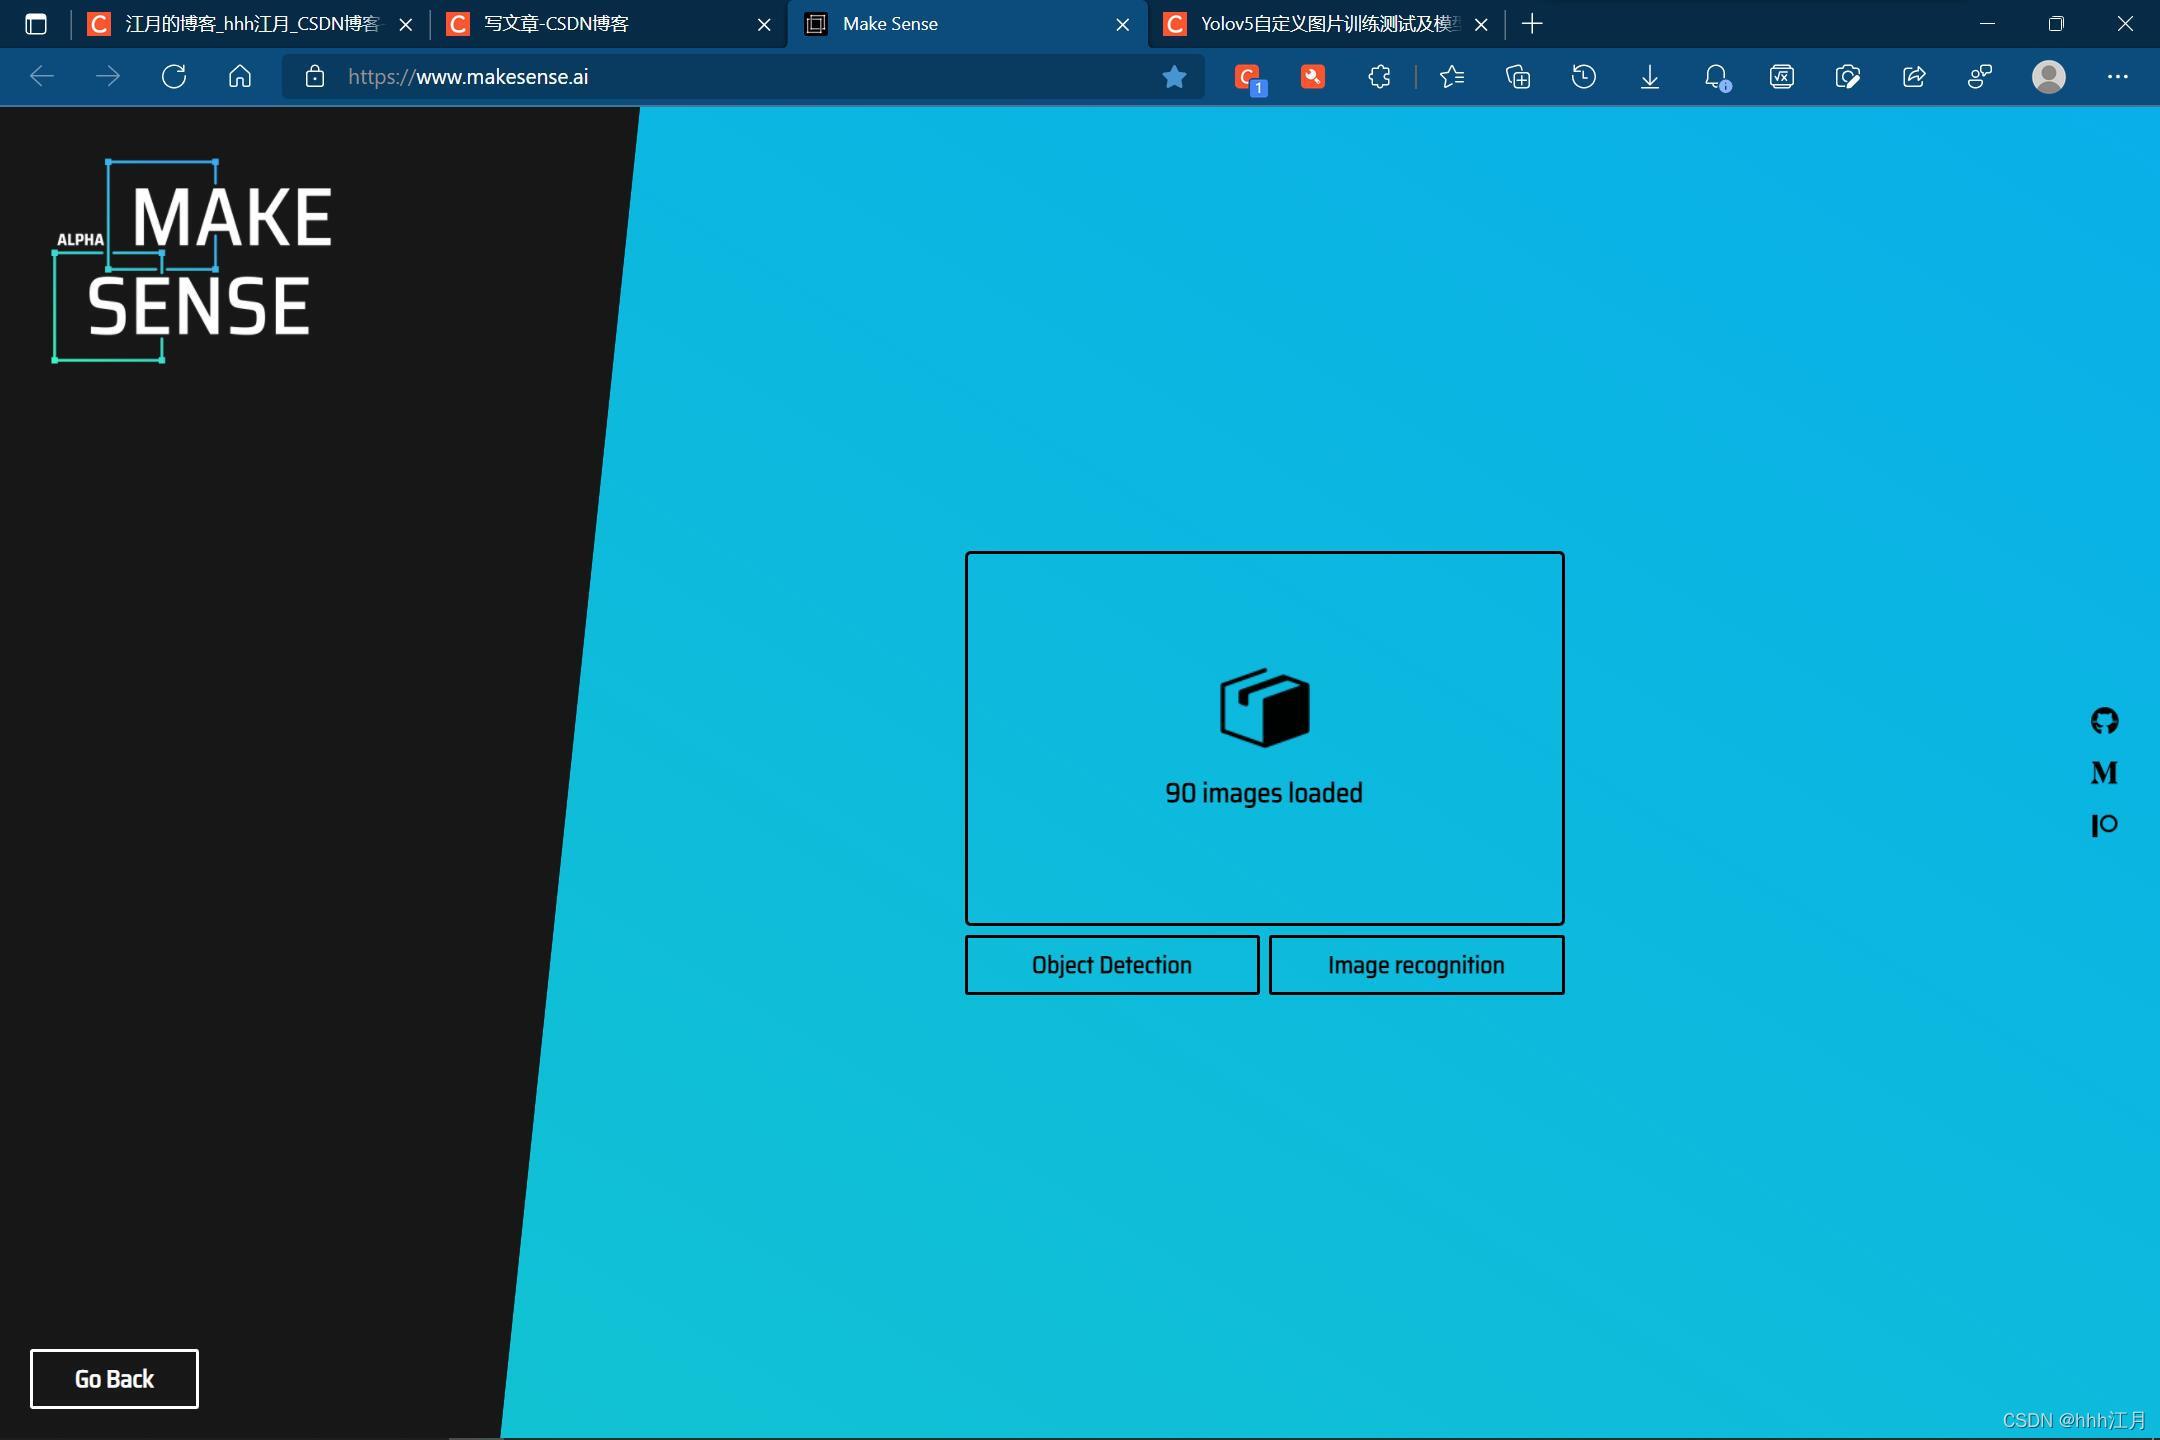Image resolution: width=2160 pixels, height=1440 pixels.
Task: Open the GitHub link icon
Action: click(x=2104, y=721)
